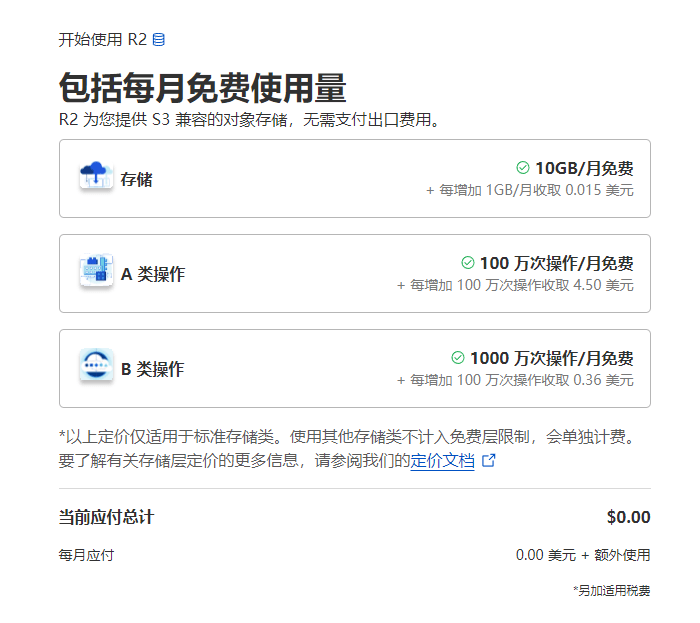Click the A 类操作 card icon

96,273
